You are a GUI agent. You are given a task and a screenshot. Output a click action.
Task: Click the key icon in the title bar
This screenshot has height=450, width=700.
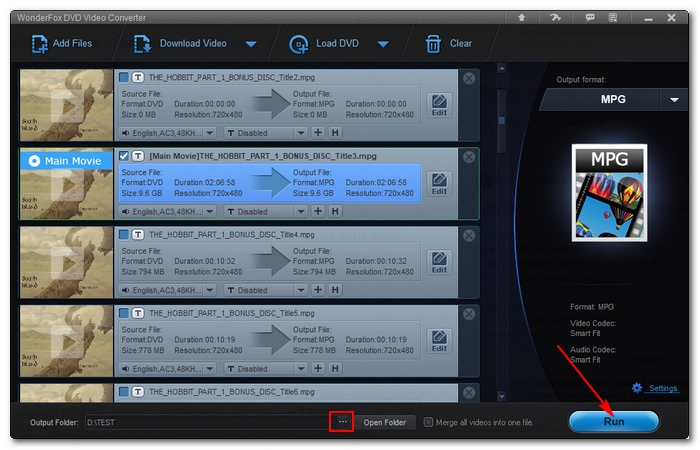[x=555, y=17]
